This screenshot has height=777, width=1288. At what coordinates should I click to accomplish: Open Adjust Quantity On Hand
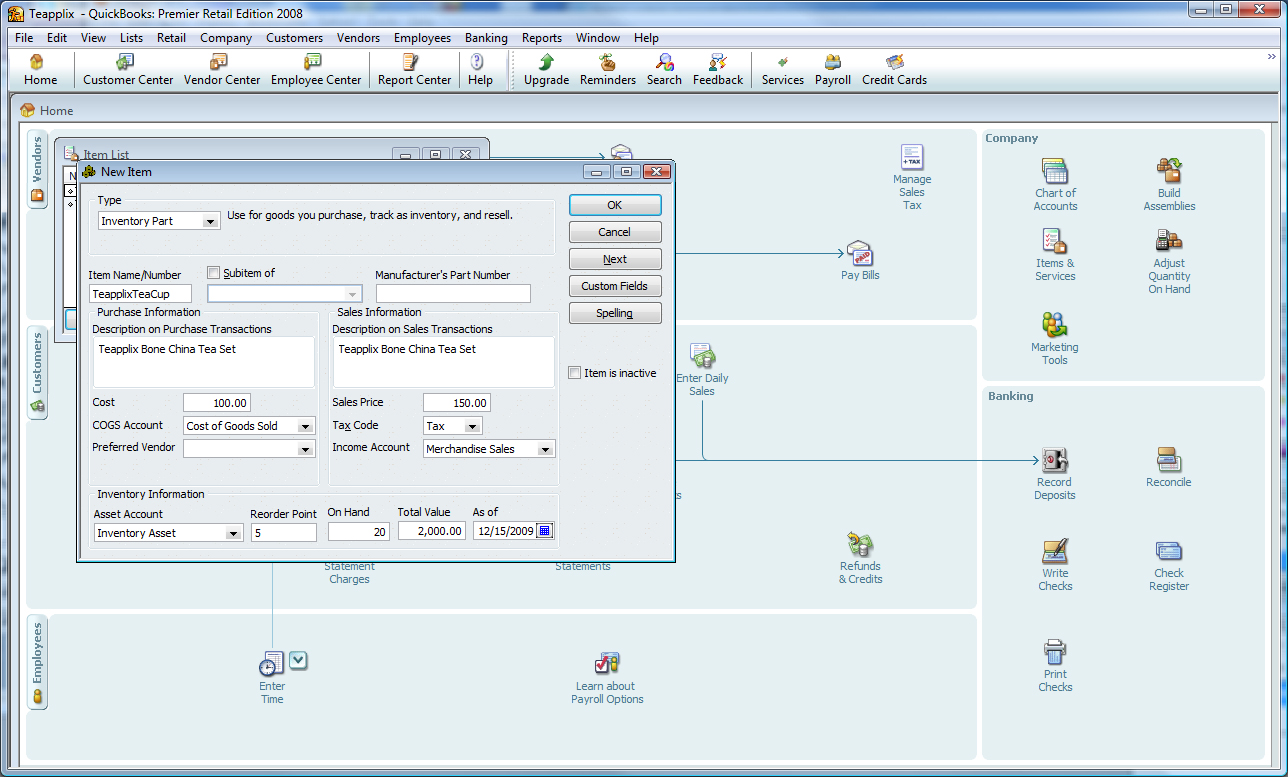(x=1169, y=262)
